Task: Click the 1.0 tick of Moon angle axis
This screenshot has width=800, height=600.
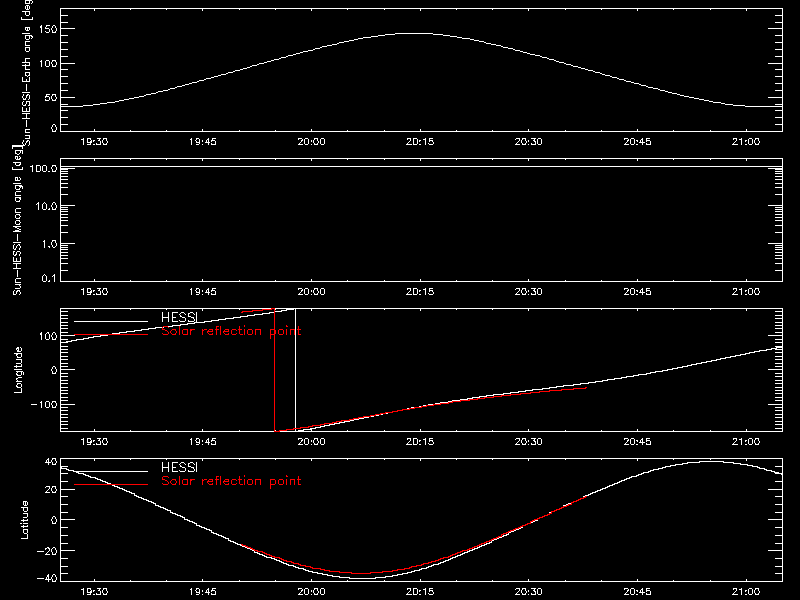Action: point(49,244)
